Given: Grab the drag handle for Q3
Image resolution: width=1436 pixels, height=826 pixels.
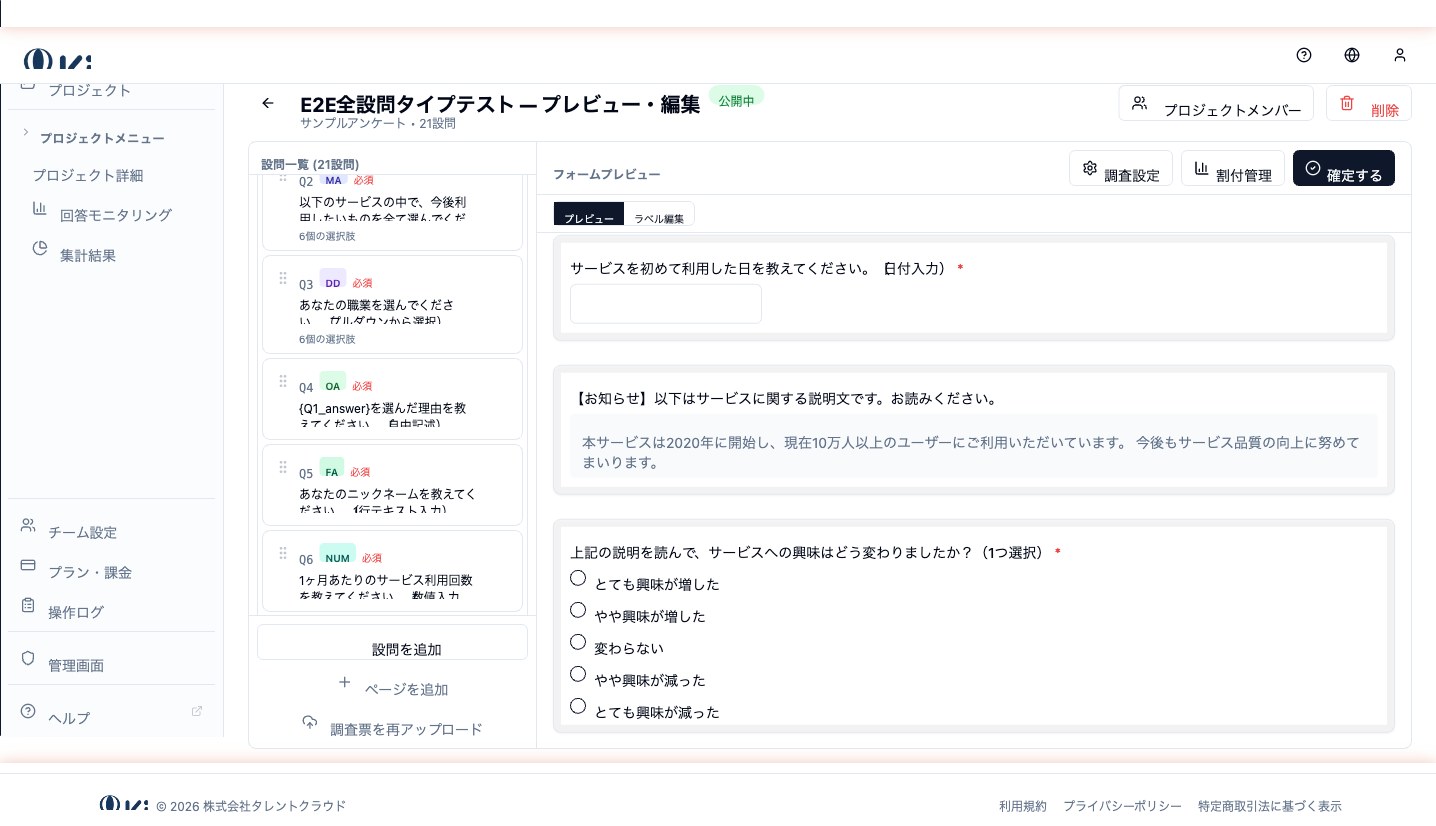Looking at the screenshot, I should (283, 278).
